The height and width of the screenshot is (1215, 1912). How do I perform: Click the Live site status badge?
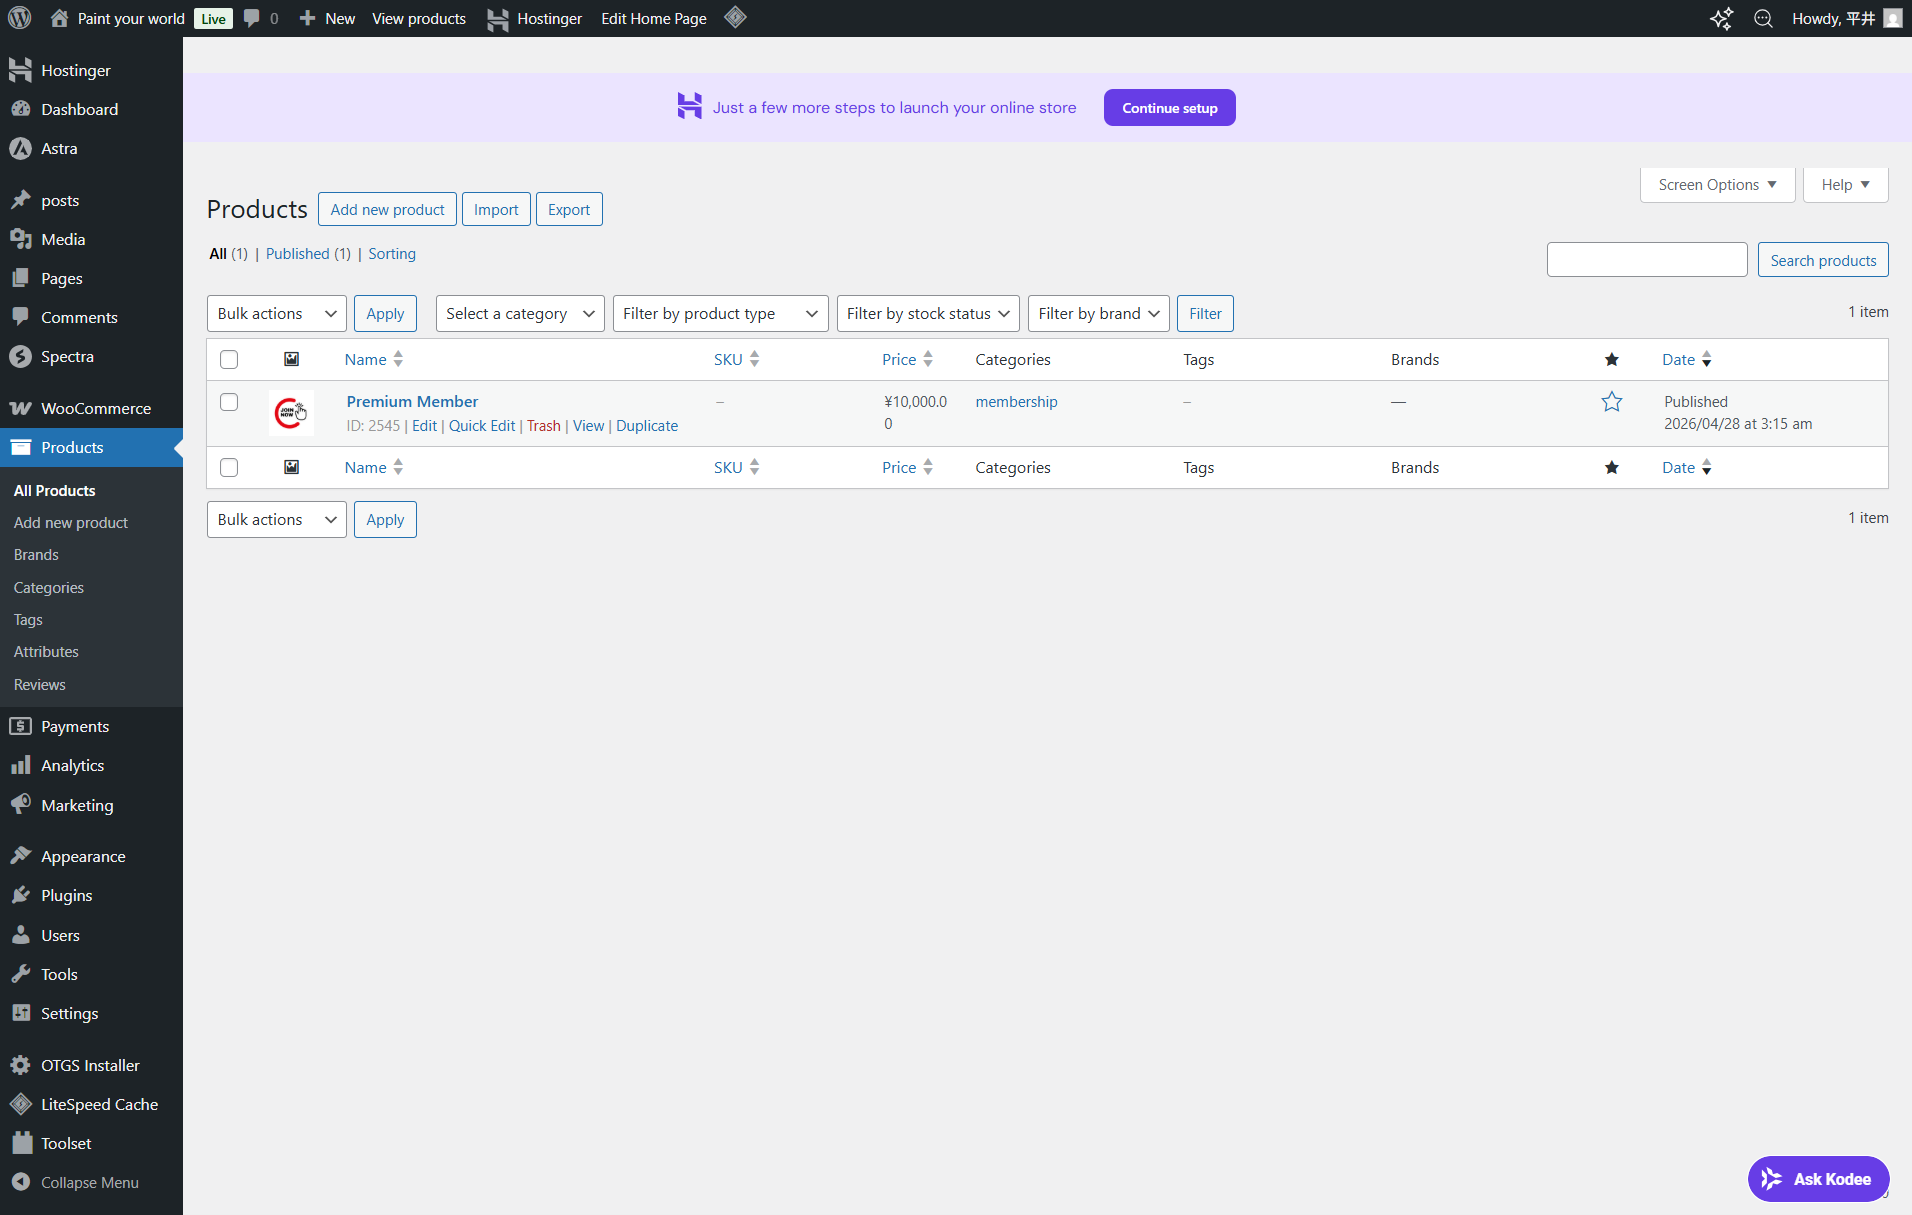[214, 18]
